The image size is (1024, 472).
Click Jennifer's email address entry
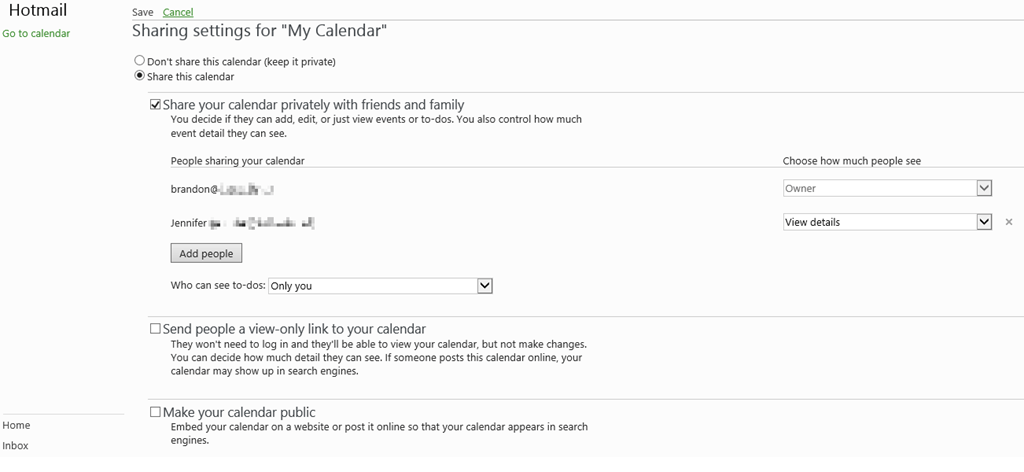tap(243, 222)
